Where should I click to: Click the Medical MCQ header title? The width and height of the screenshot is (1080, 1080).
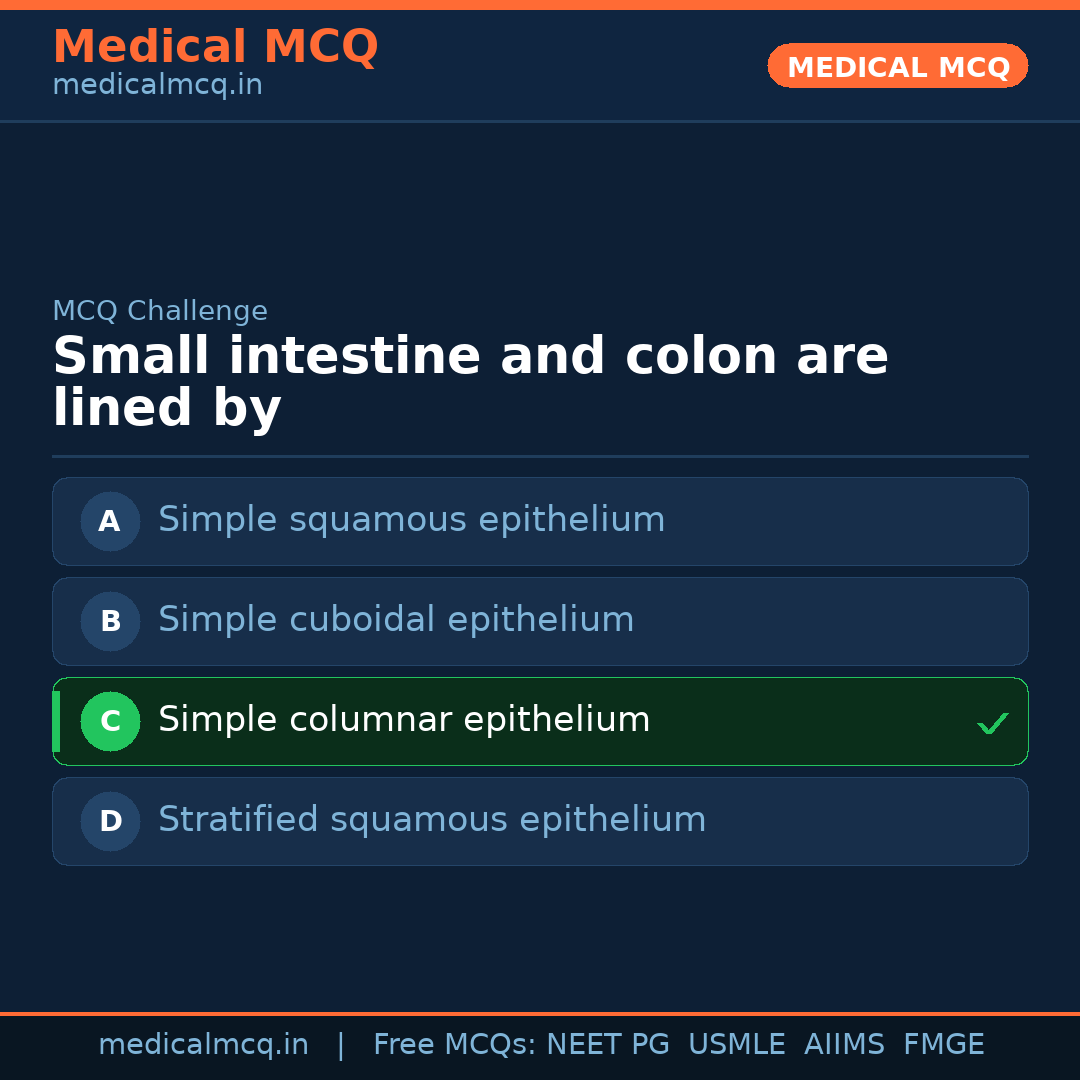click(215, 47)
